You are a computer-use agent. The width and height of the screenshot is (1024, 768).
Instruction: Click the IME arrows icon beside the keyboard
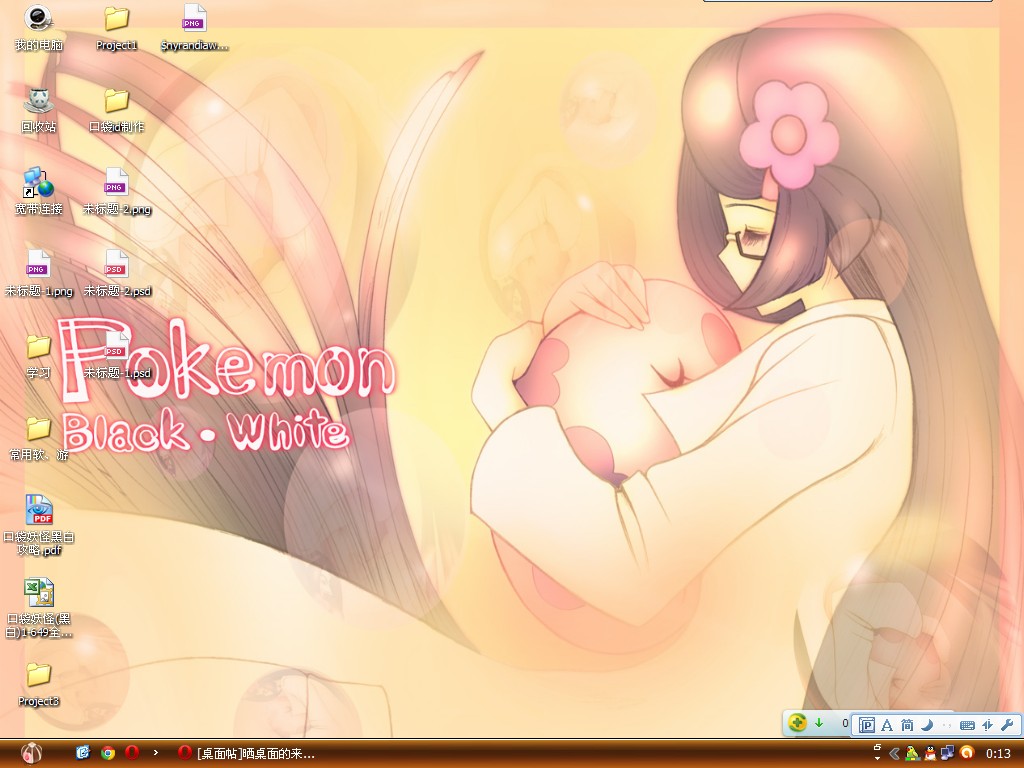coord(987,725)
